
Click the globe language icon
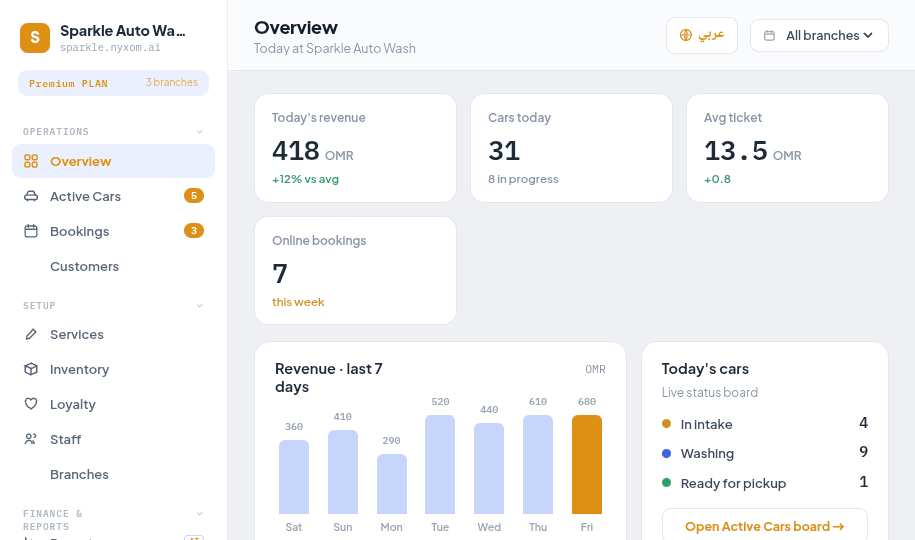(686, 35)
